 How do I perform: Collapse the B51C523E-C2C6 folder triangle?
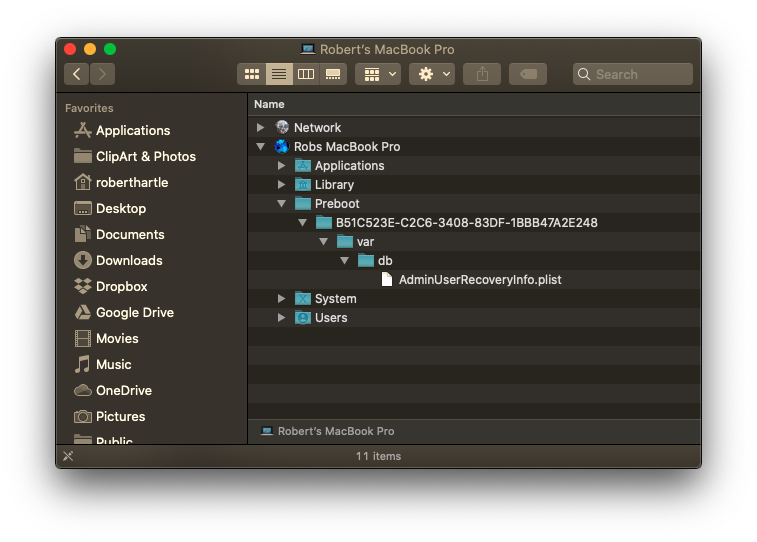(x=302, y=222)
